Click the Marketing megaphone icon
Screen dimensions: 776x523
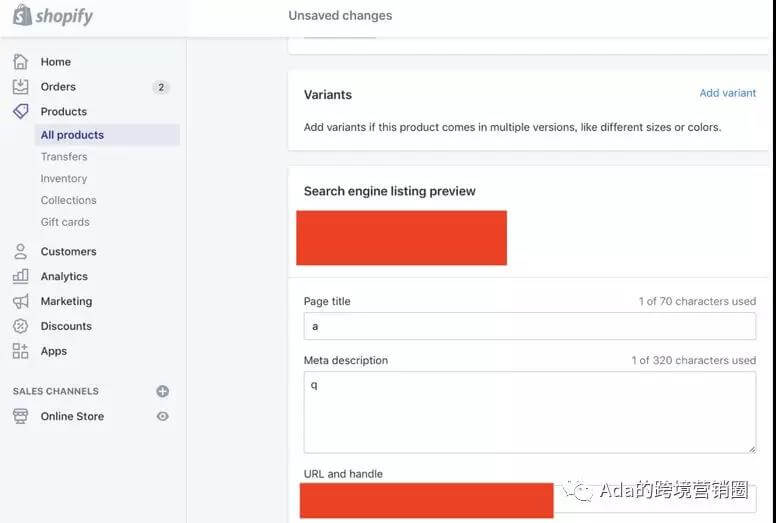coord(20,301)
